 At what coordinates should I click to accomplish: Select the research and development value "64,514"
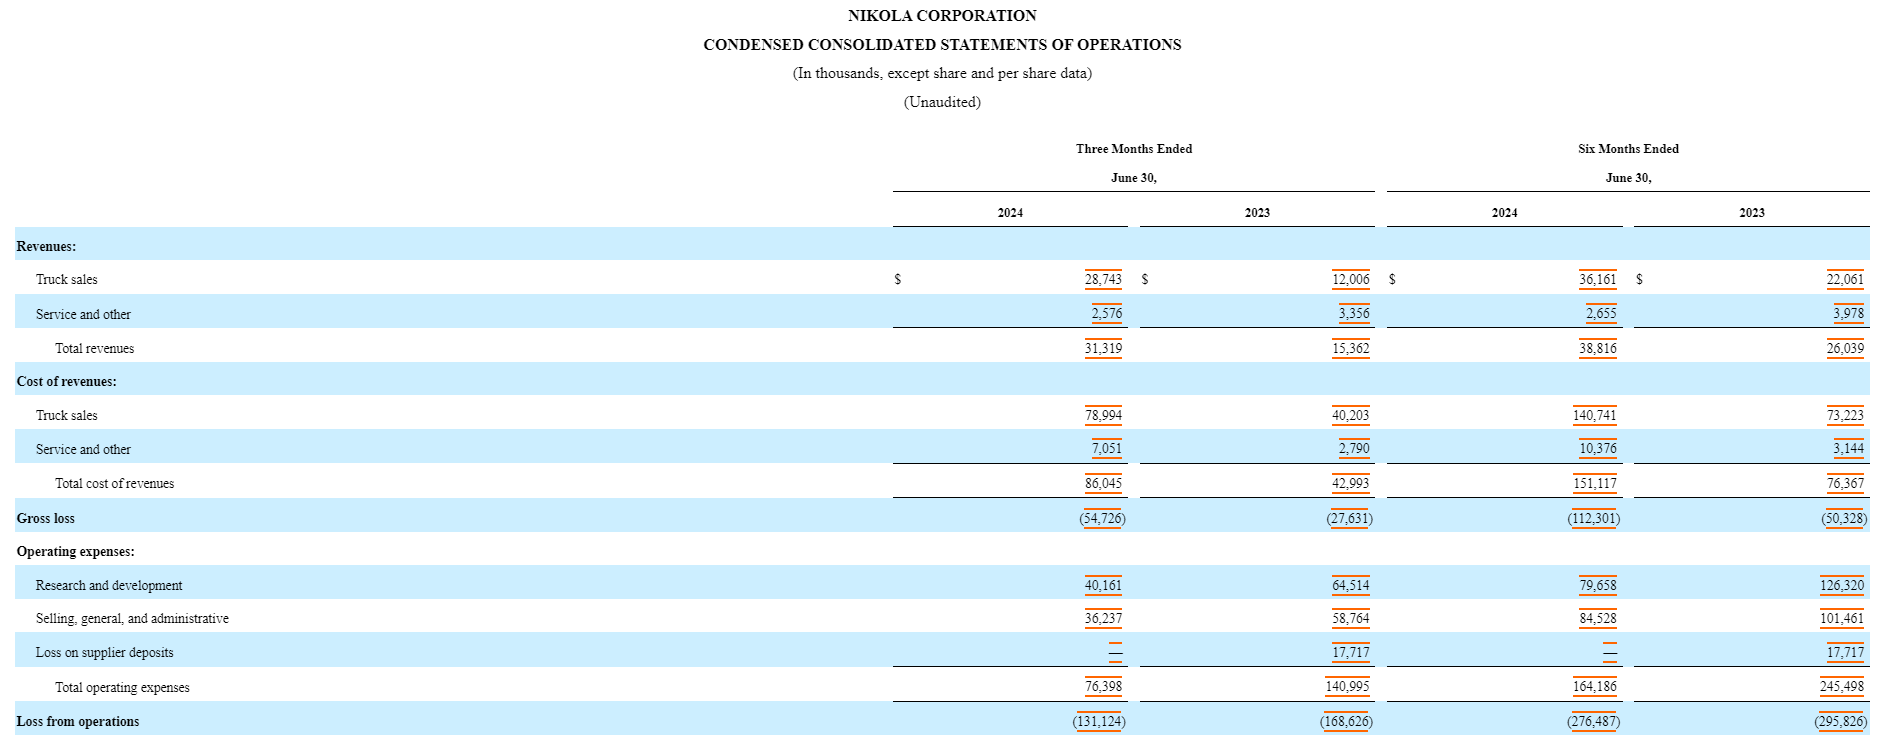(x=1351, y=586)
